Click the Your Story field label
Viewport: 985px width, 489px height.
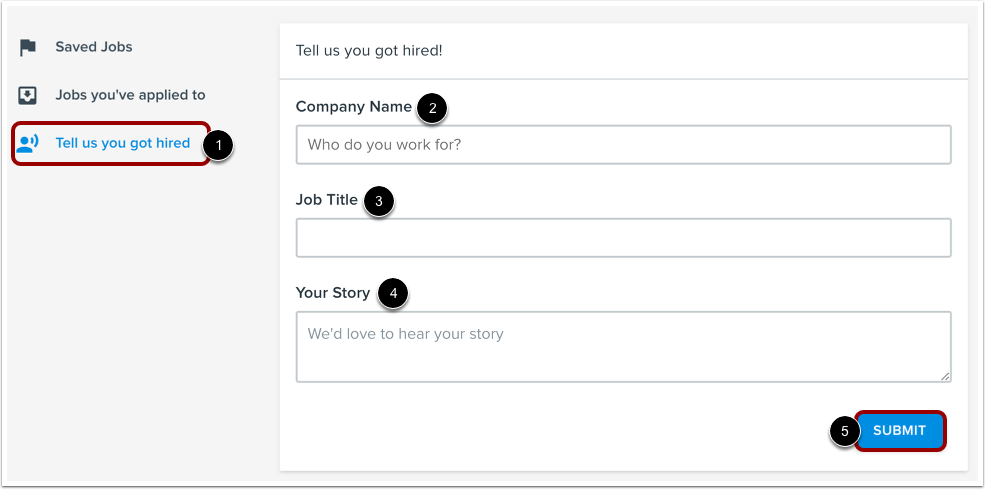point(333,293)
